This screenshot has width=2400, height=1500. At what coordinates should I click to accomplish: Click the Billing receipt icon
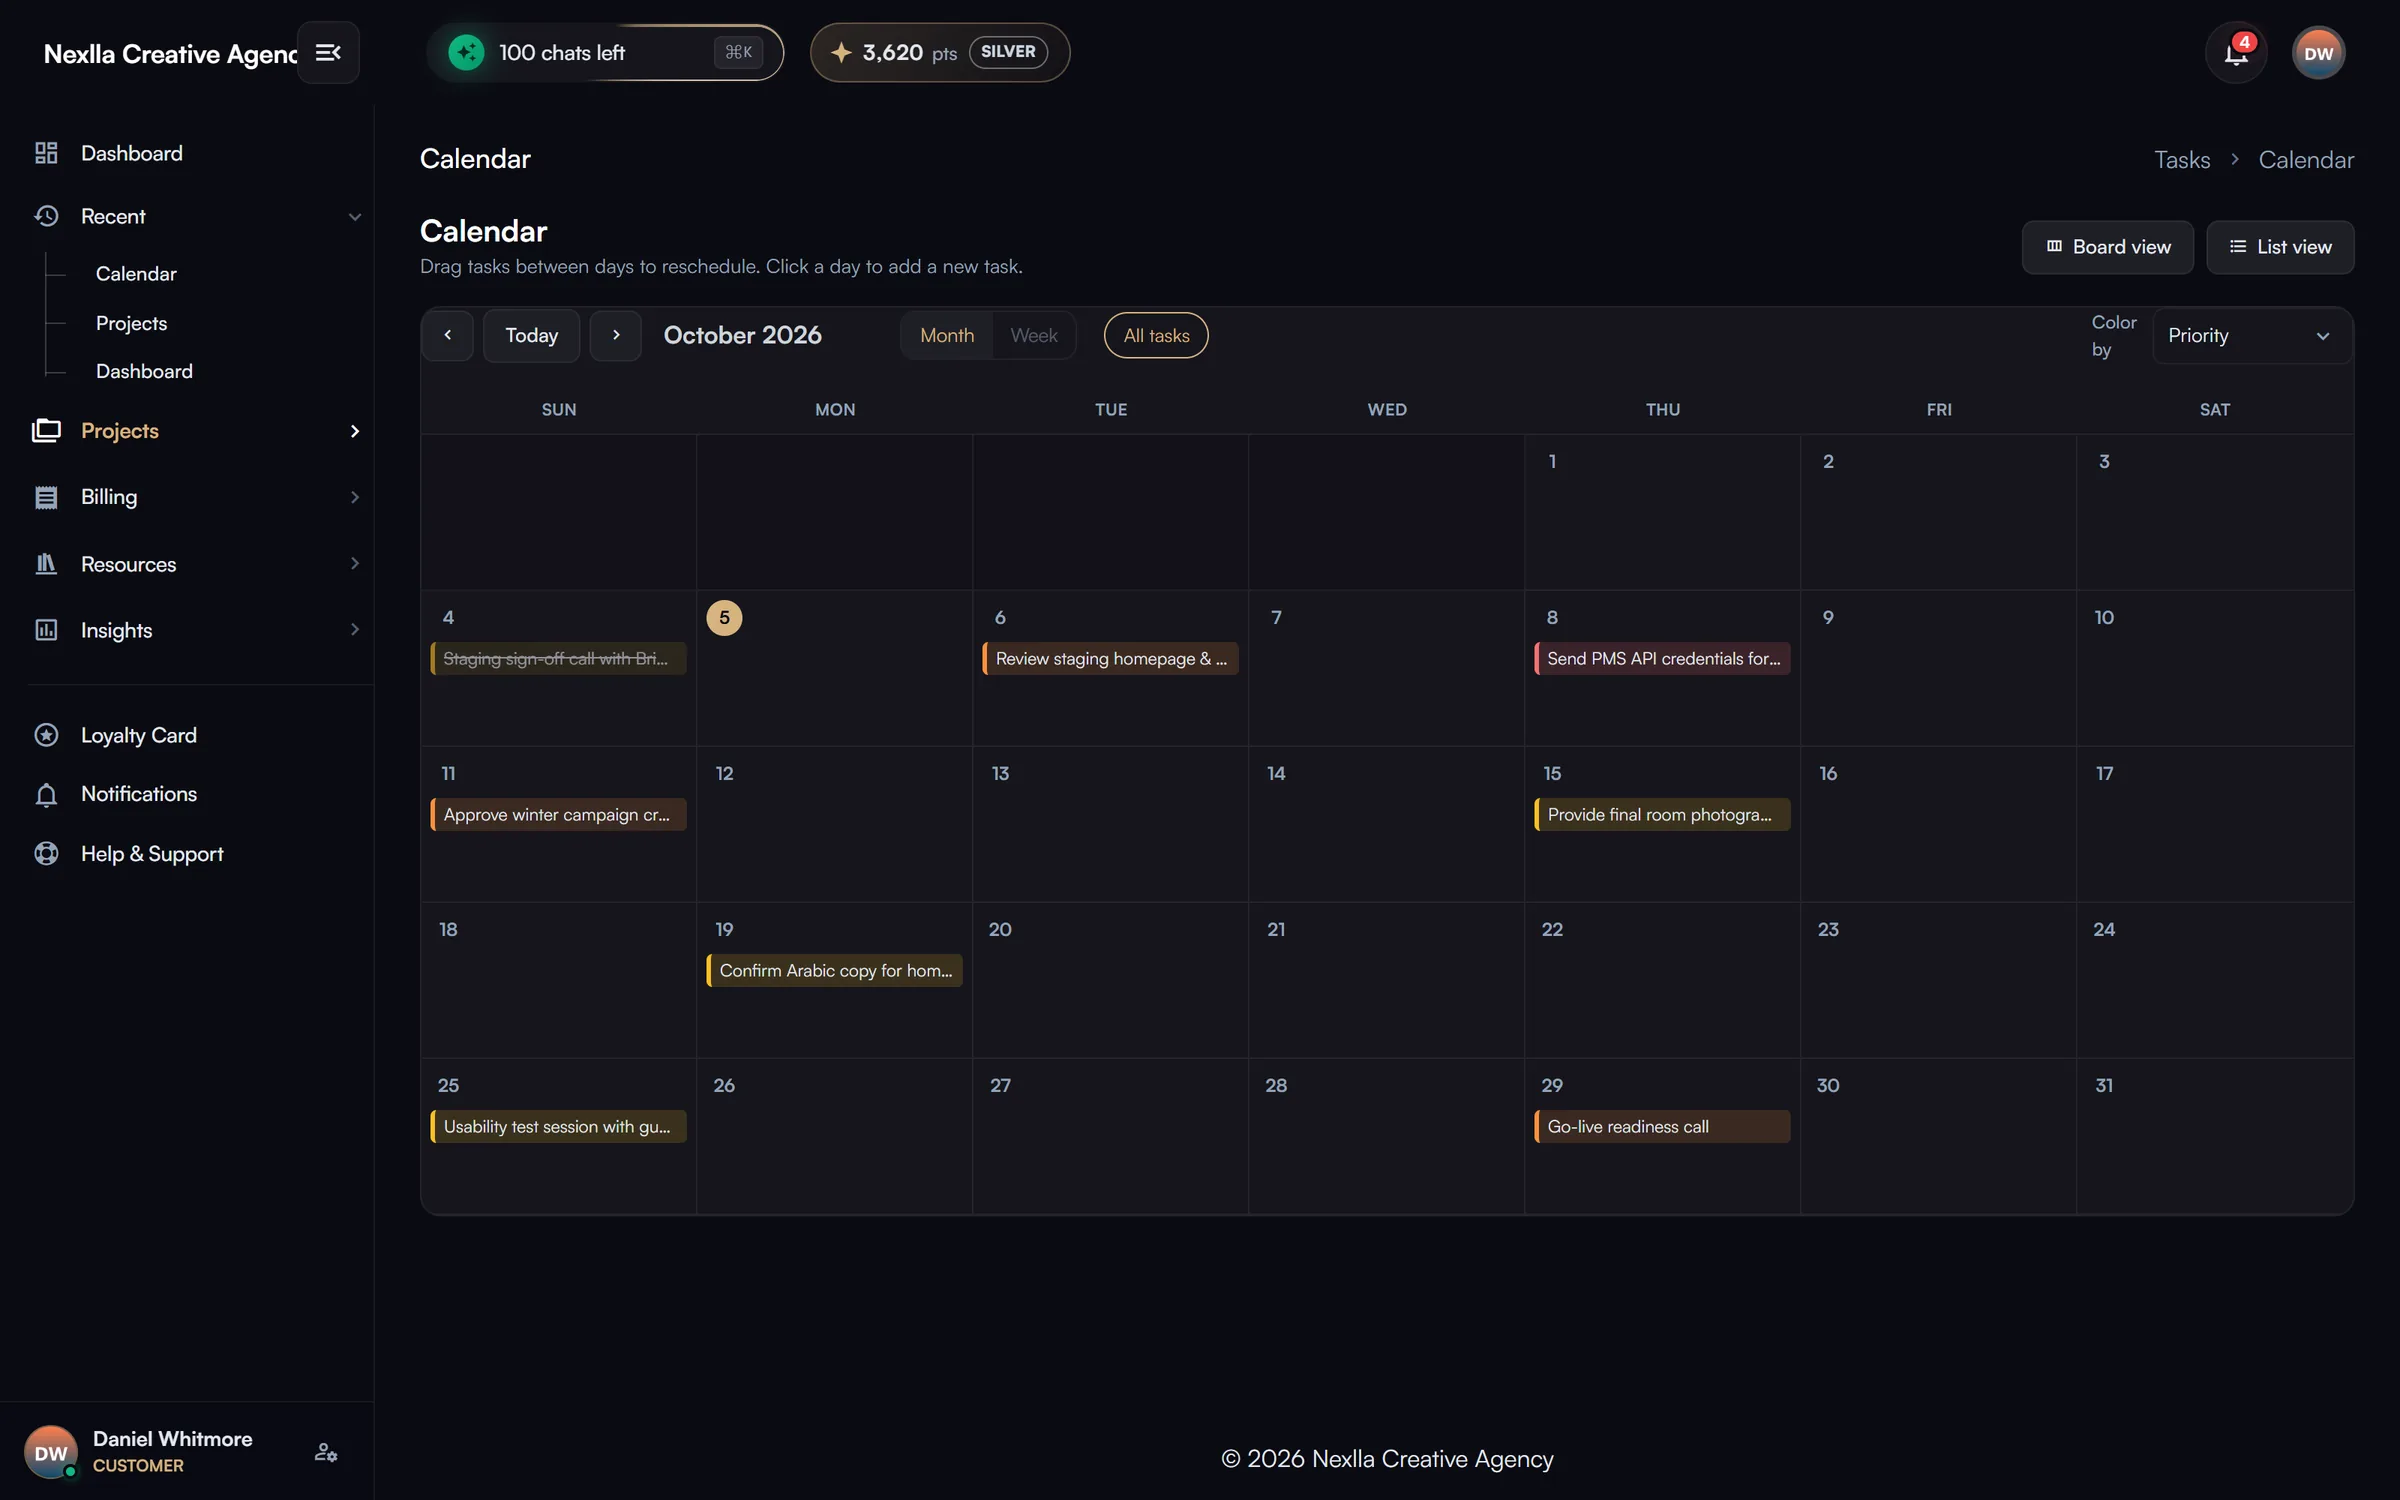pos(46,497)
